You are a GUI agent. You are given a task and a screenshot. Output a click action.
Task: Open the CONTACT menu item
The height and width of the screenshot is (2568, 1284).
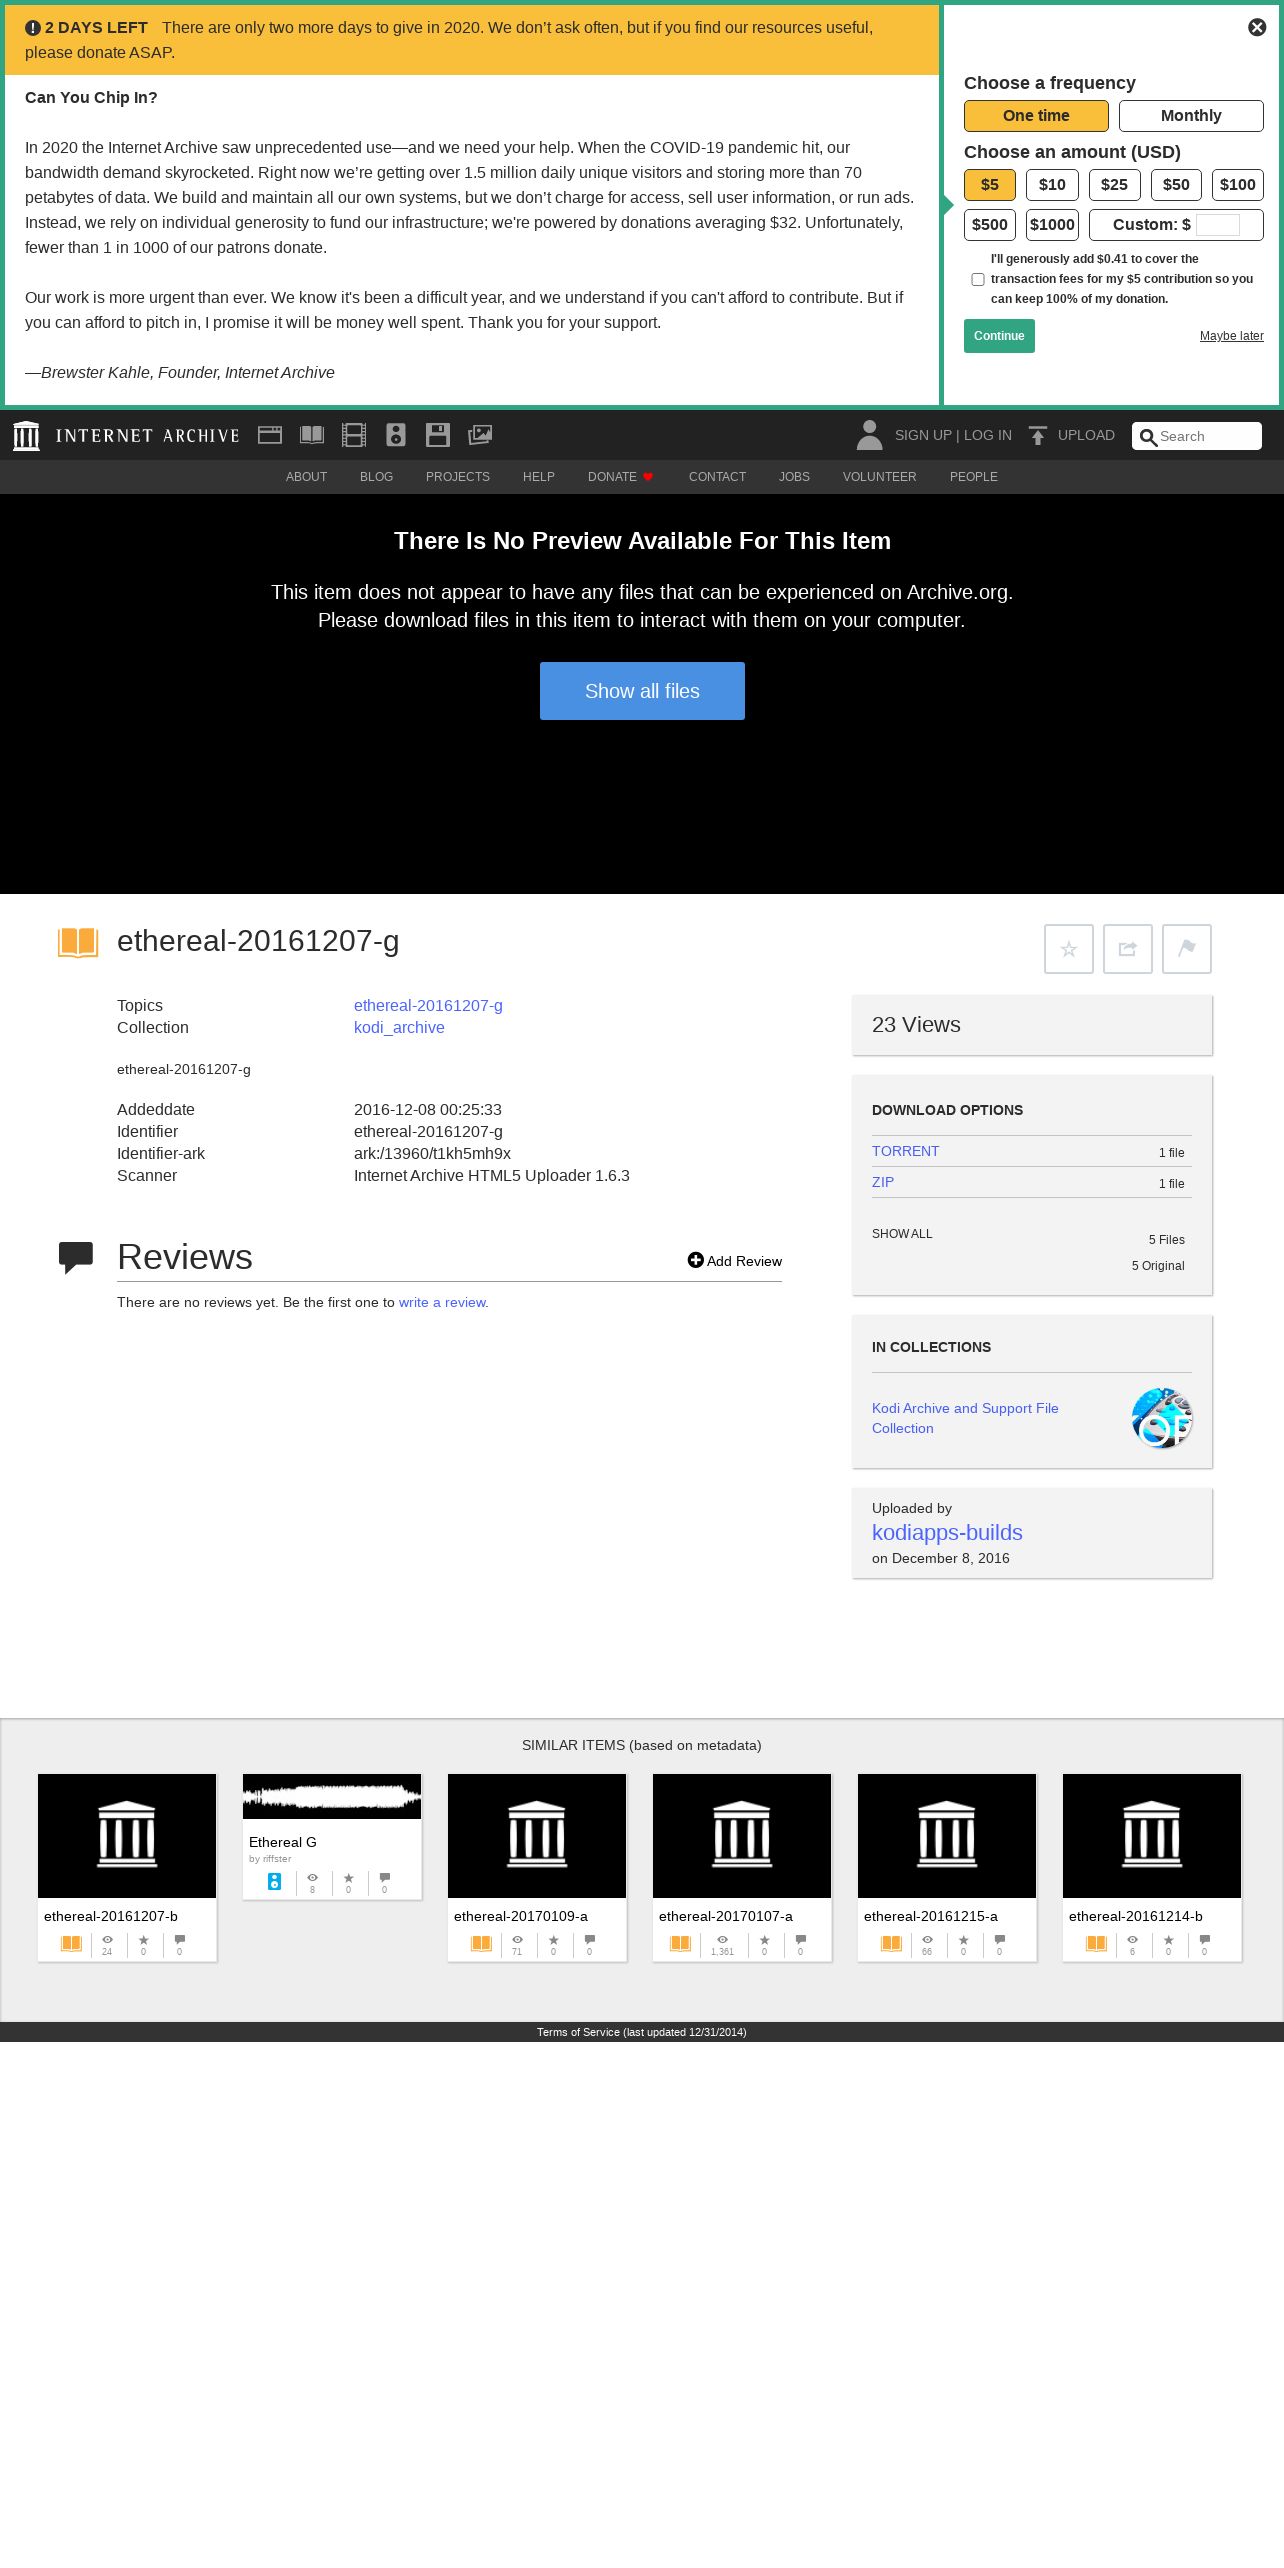717,477
